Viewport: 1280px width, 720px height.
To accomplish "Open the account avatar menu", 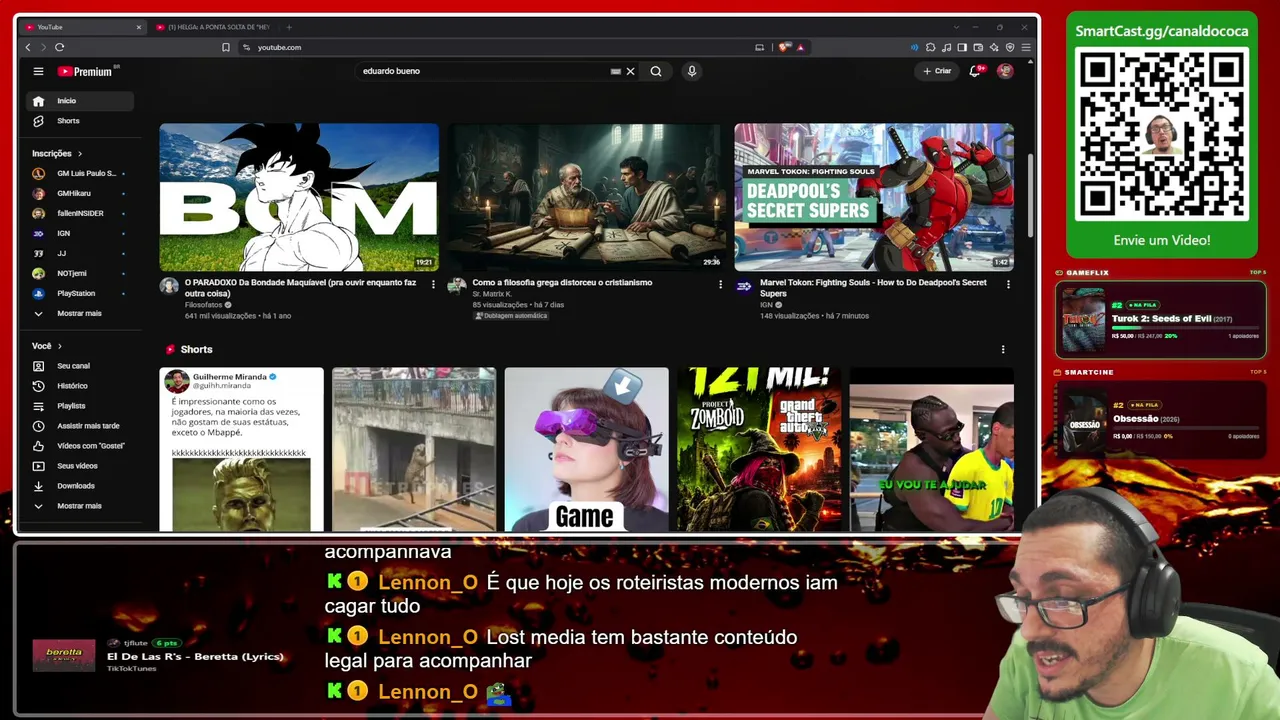I will point(1005,71).
